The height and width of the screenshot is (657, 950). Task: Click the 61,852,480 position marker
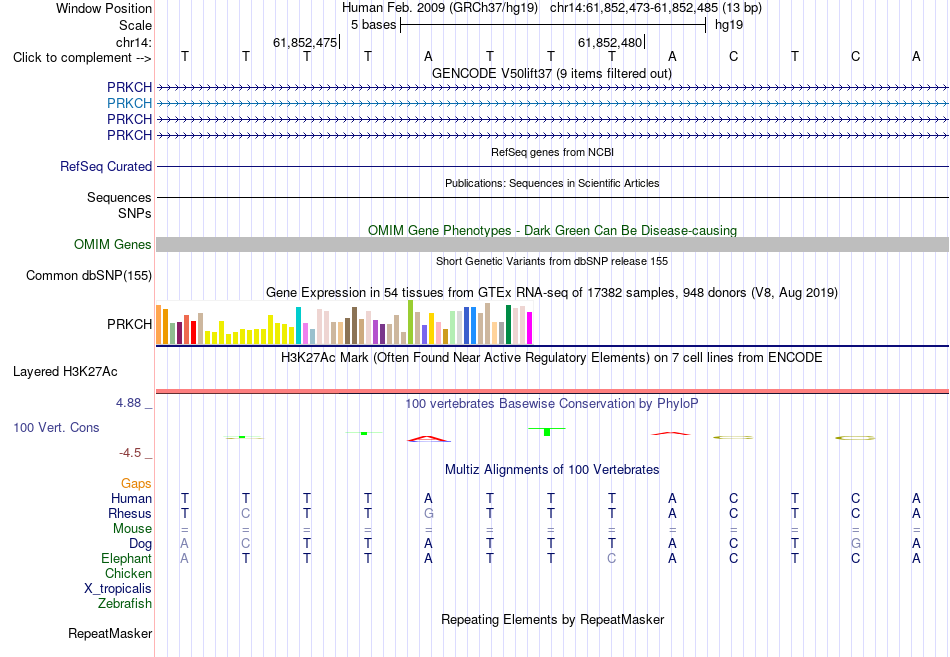(x=610, y=42)
